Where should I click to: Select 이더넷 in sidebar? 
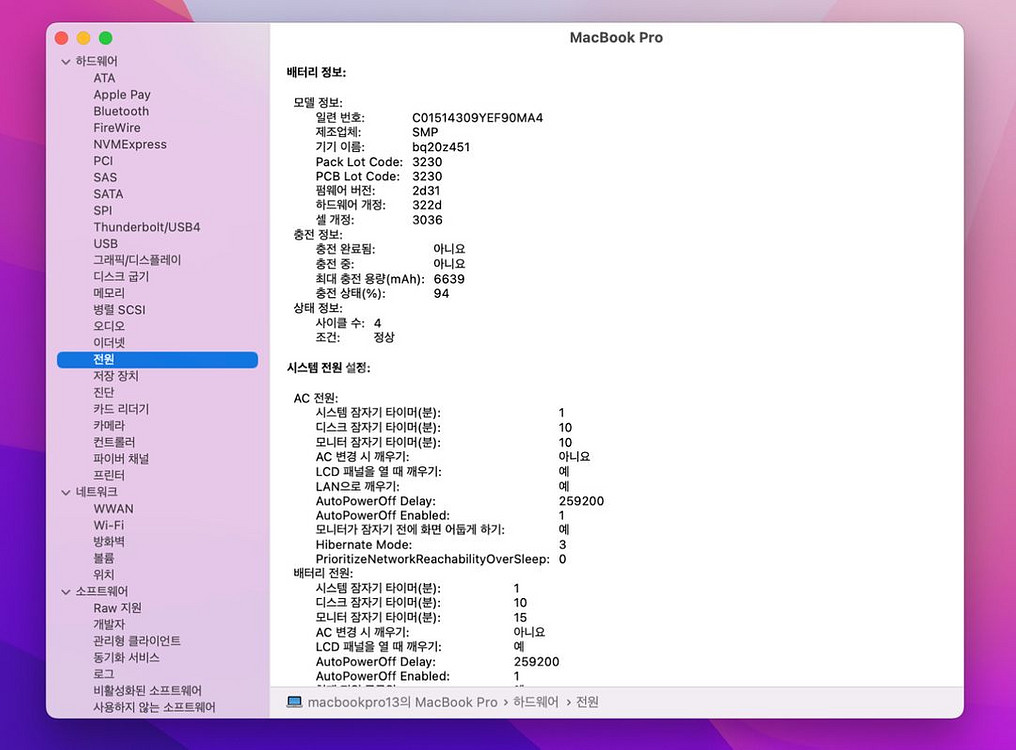[109, 343]
